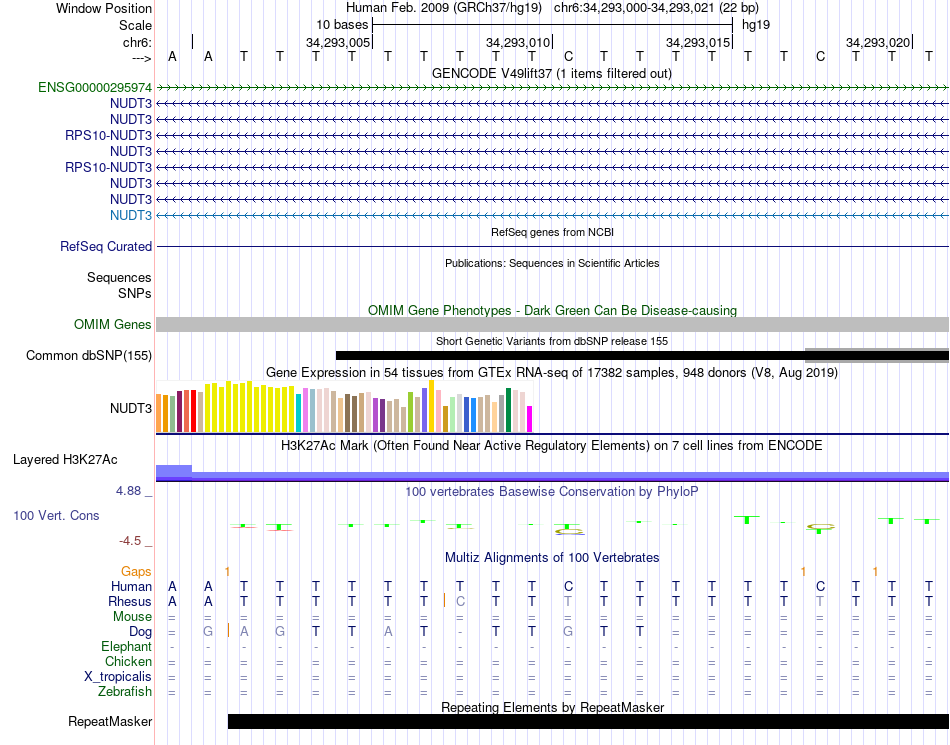Click Publications: Sequences in Scientific Articles title

(552, 263)
